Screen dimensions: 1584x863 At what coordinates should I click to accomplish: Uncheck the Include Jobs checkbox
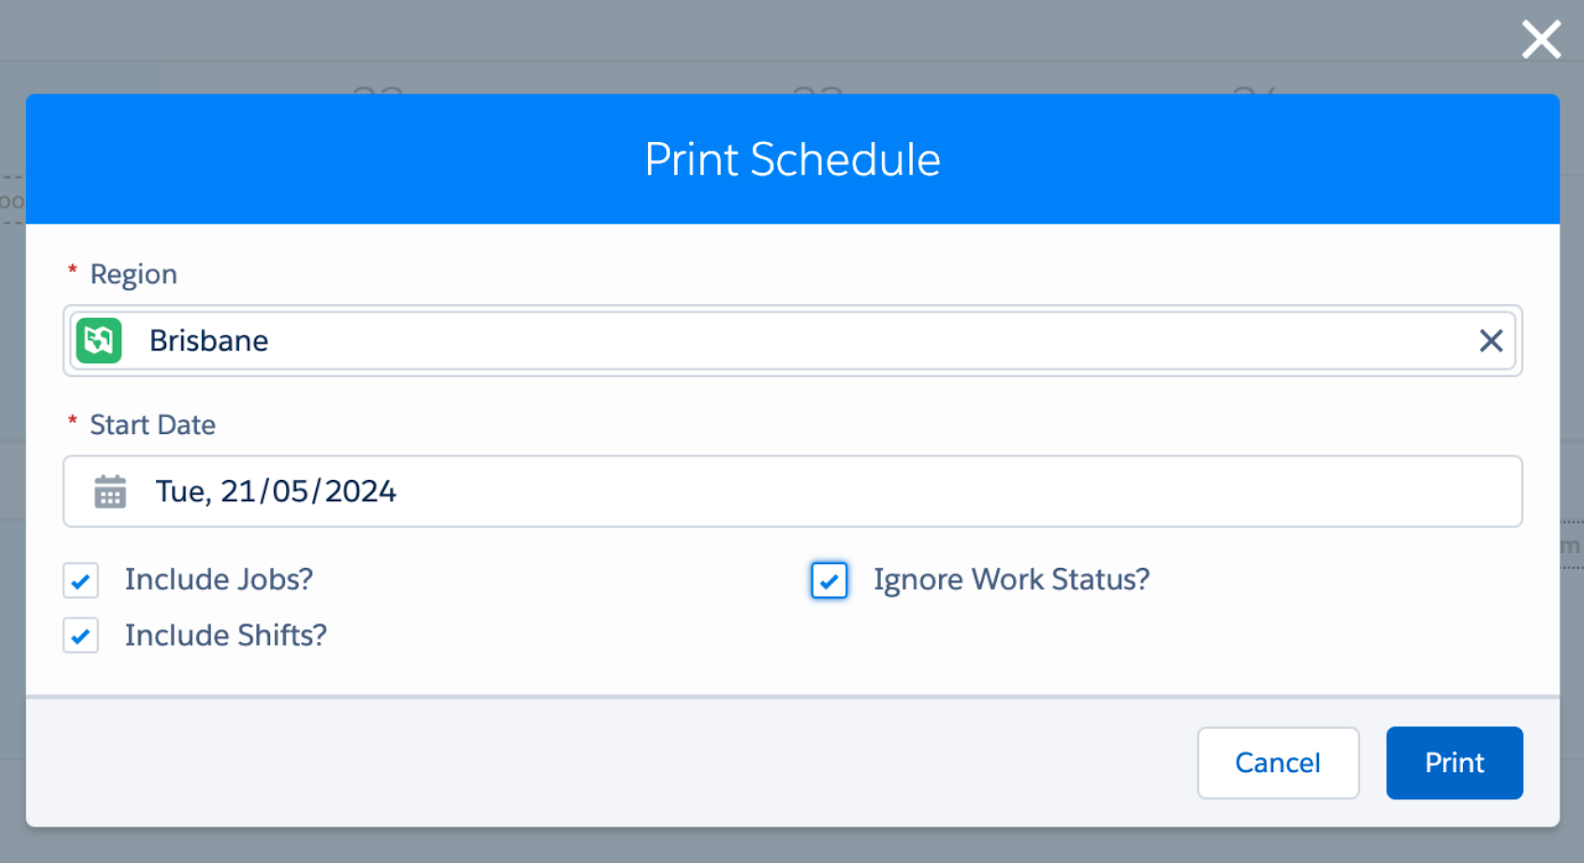point(81,580)
